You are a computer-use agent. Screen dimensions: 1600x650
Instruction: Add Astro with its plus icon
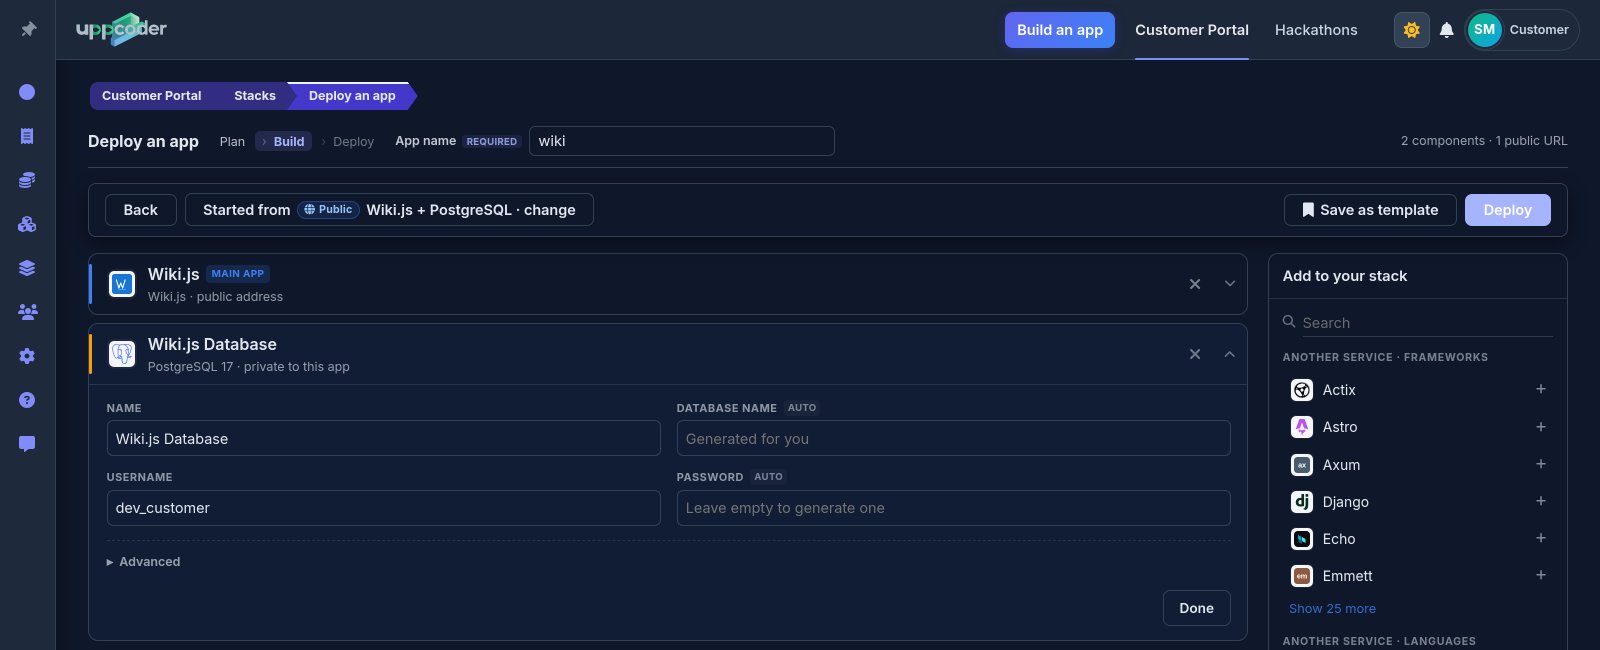(x=1540, y=427)
